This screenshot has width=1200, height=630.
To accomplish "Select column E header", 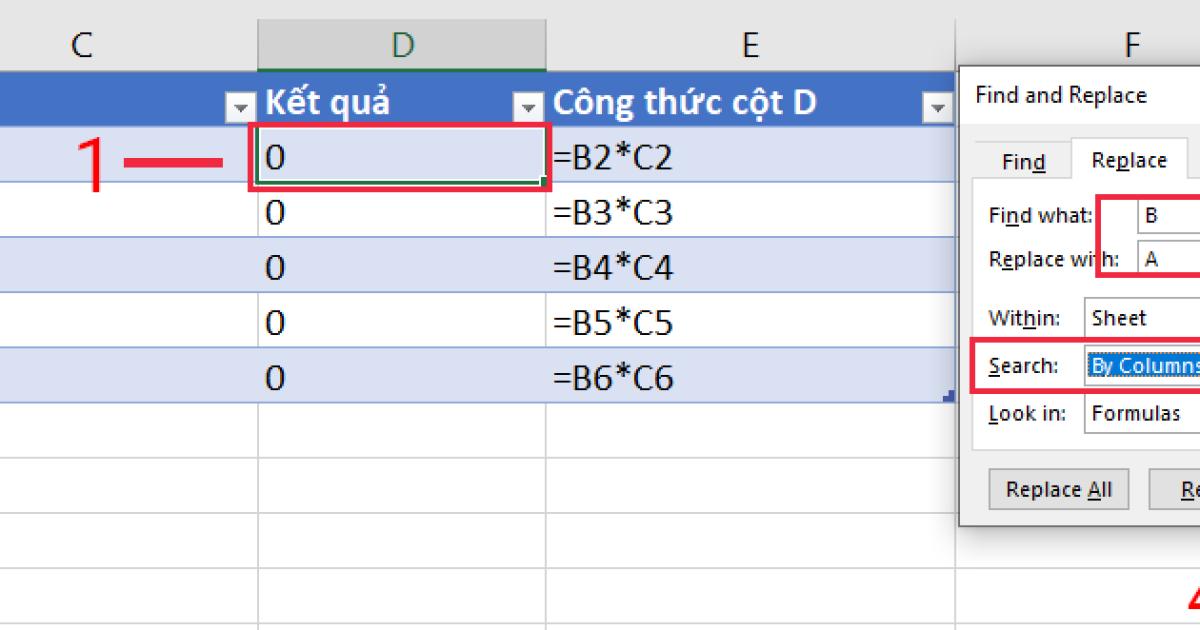I will 750,45.
